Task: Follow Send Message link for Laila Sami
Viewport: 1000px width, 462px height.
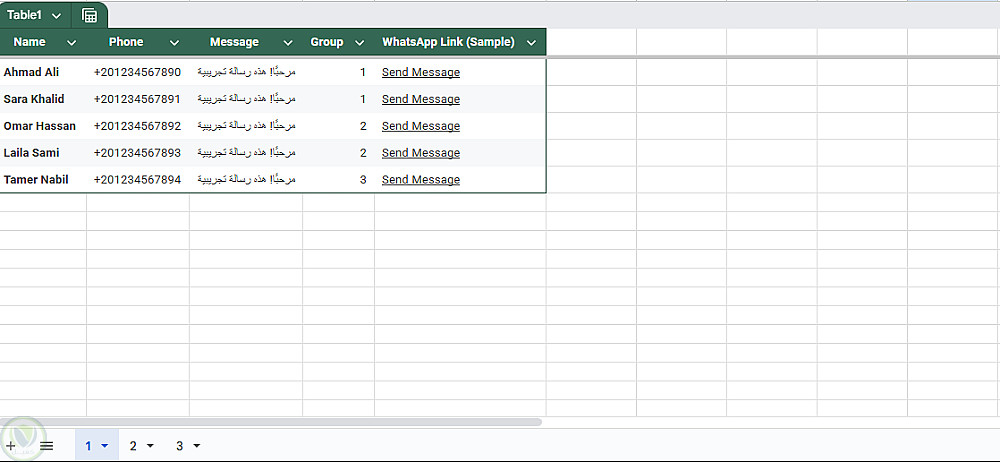Action: 421,153
